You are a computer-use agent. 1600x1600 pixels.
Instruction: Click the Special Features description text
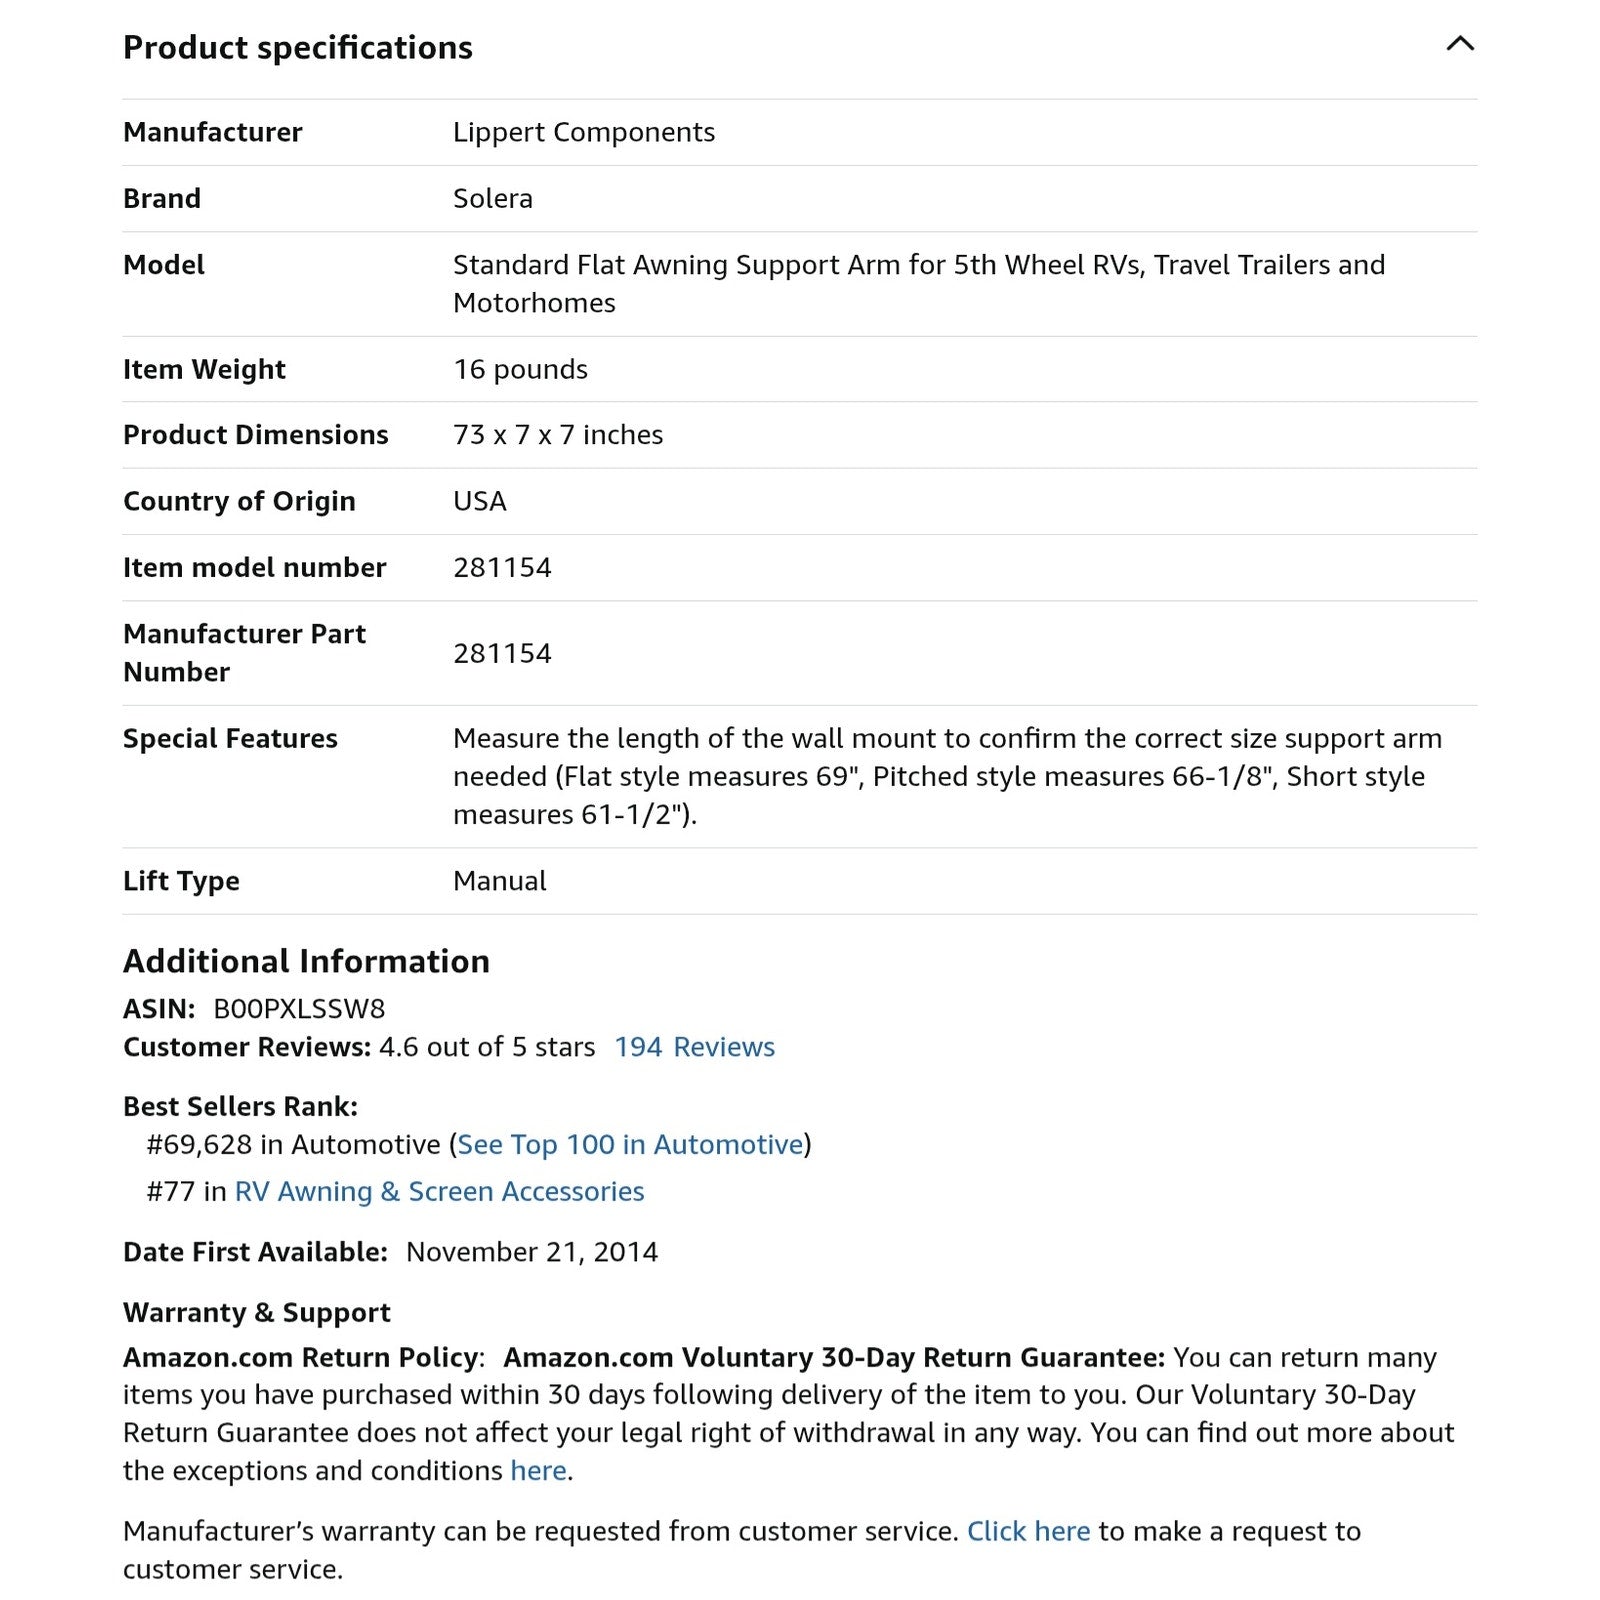tap(947, 776)
